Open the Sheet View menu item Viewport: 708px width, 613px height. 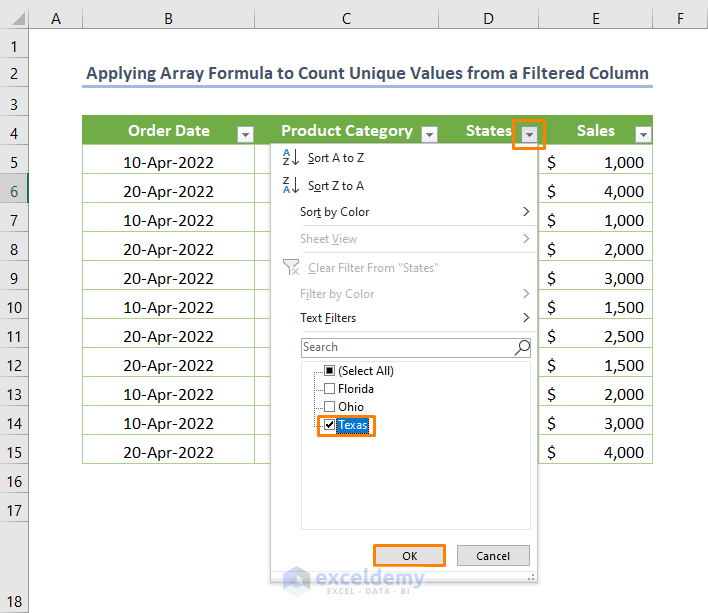pos(404,239)
